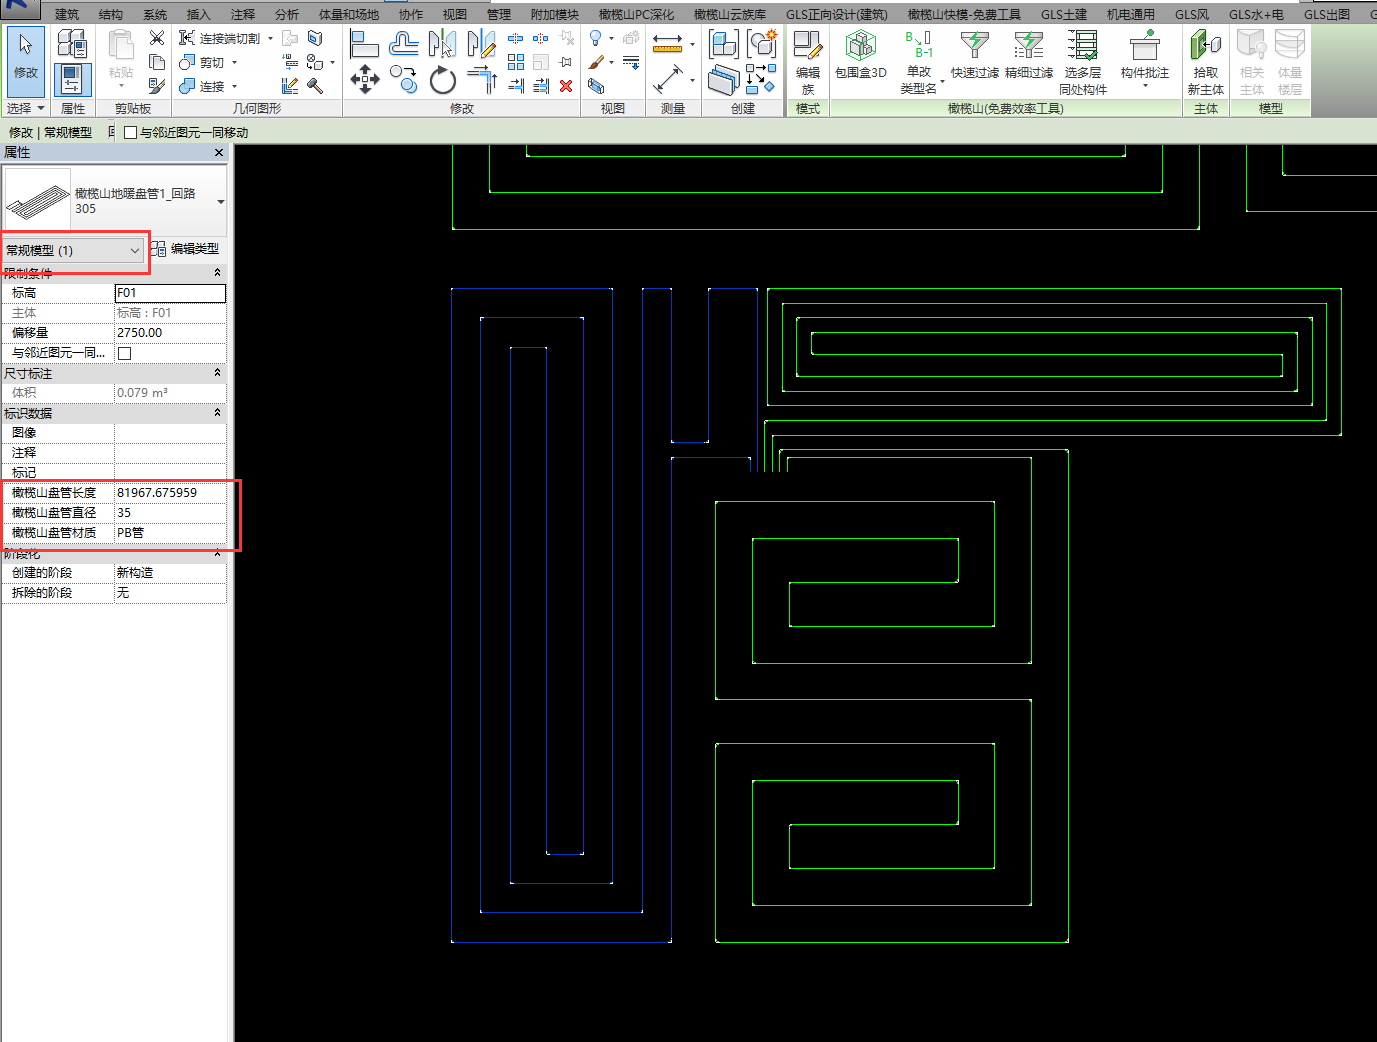Click Create Assembly icon in 创建 panel
This screenshot has height=1042, width=1377.
pos(724,43)
